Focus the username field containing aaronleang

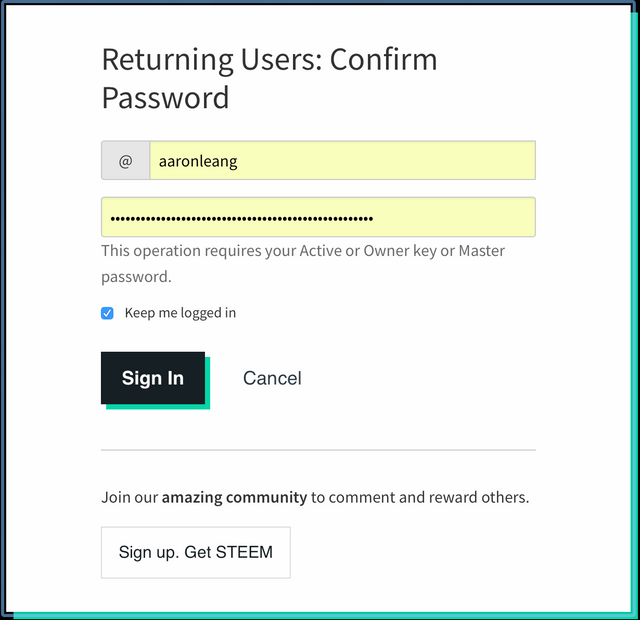tap(341, 160)
